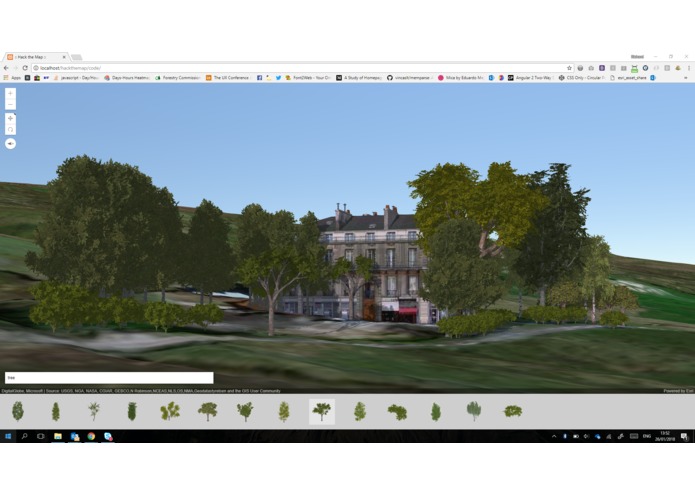The image size is (695, 494).
Task: Reset compass orientation to north
Action: (x=10, y=144)
